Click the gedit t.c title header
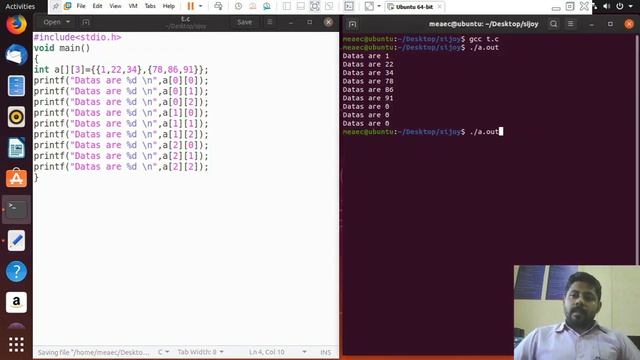The width and height of the screenshot is (640, 360). (186, 22)
